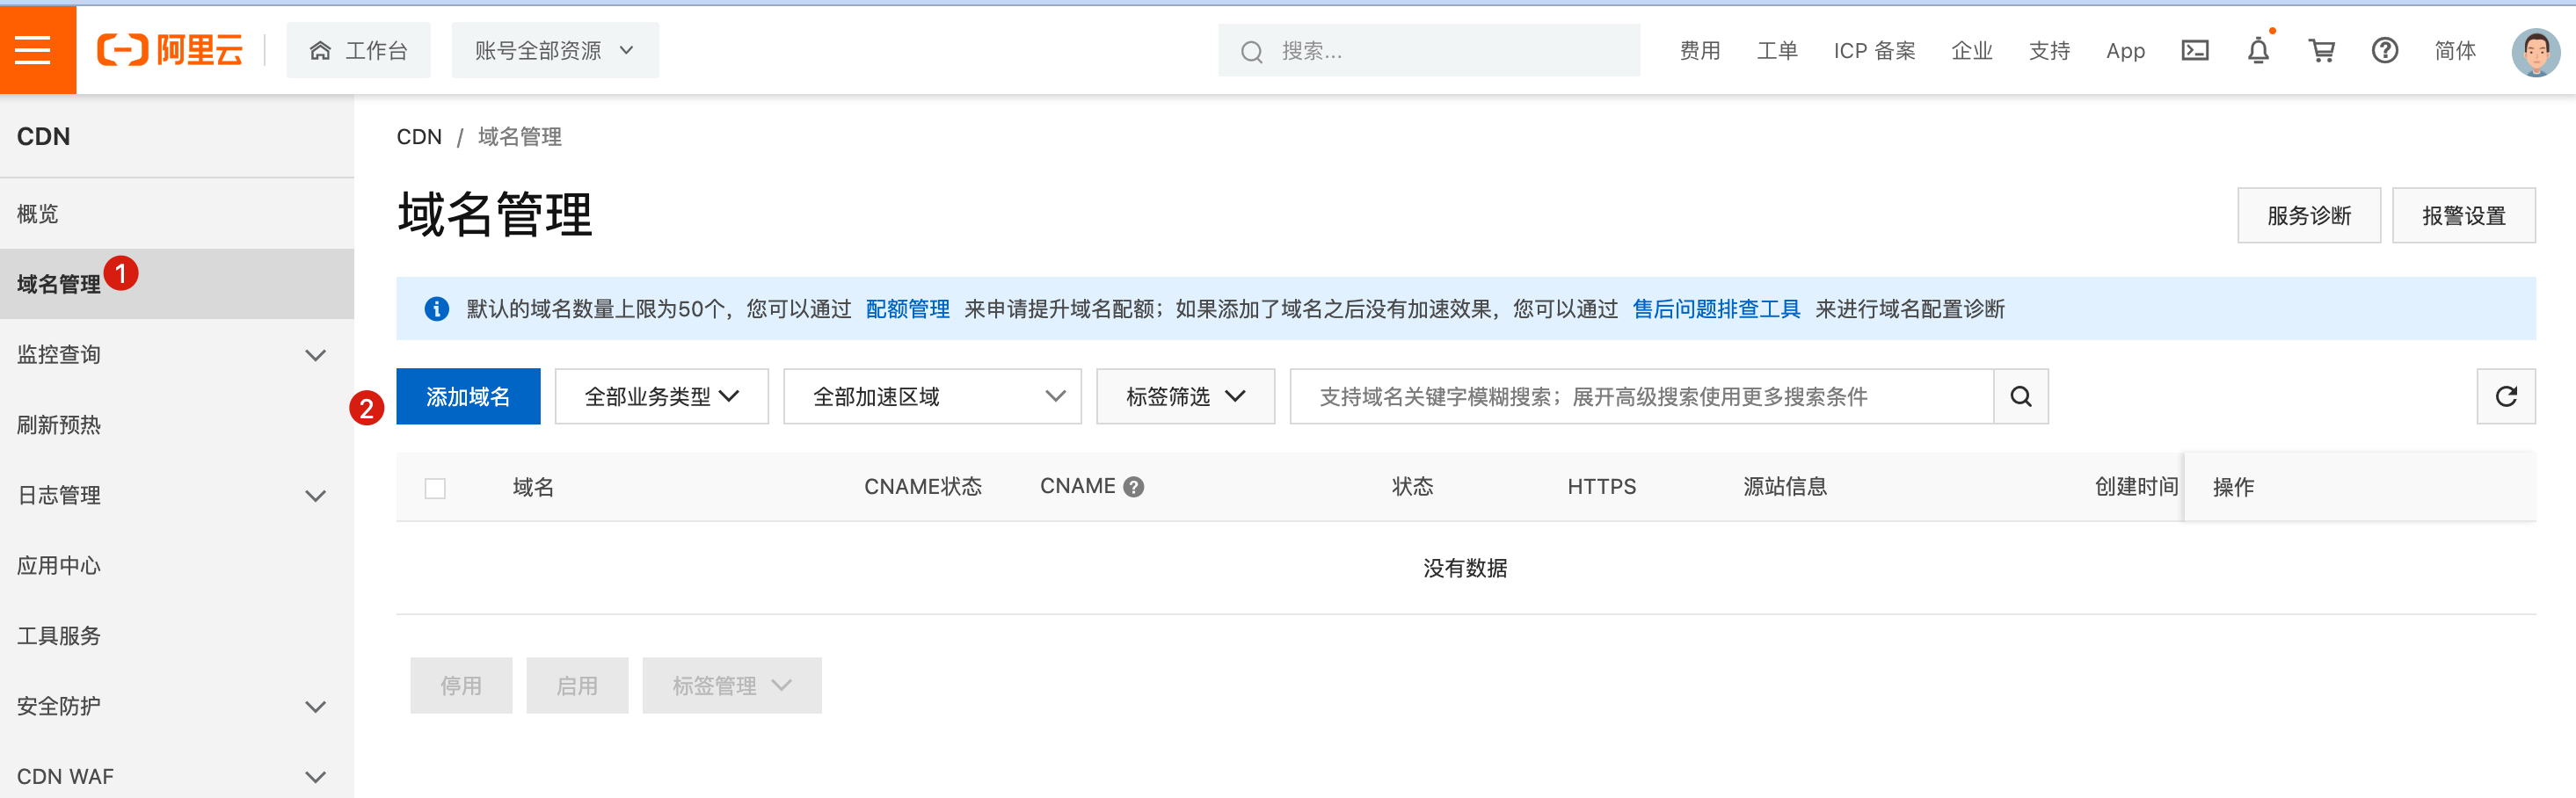The image size is (2576, 798).
Task: Click the Alibaba Cloud logo
Action: coord(170,50)
